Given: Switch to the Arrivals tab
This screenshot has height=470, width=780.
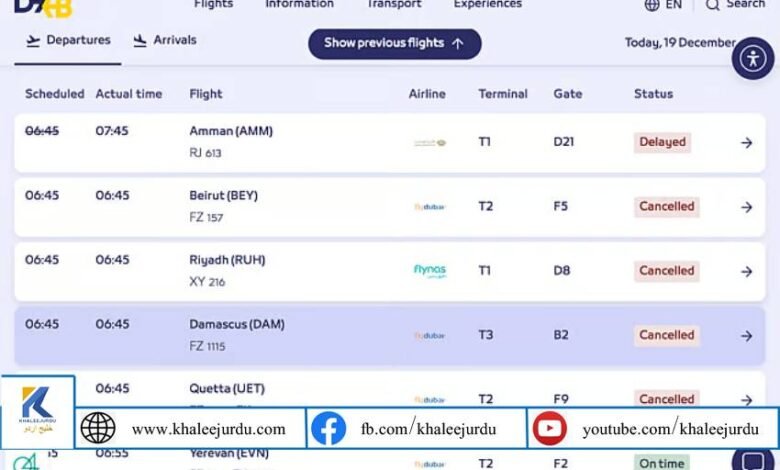Looking at the screenshot, I should [x=164, y=41].
